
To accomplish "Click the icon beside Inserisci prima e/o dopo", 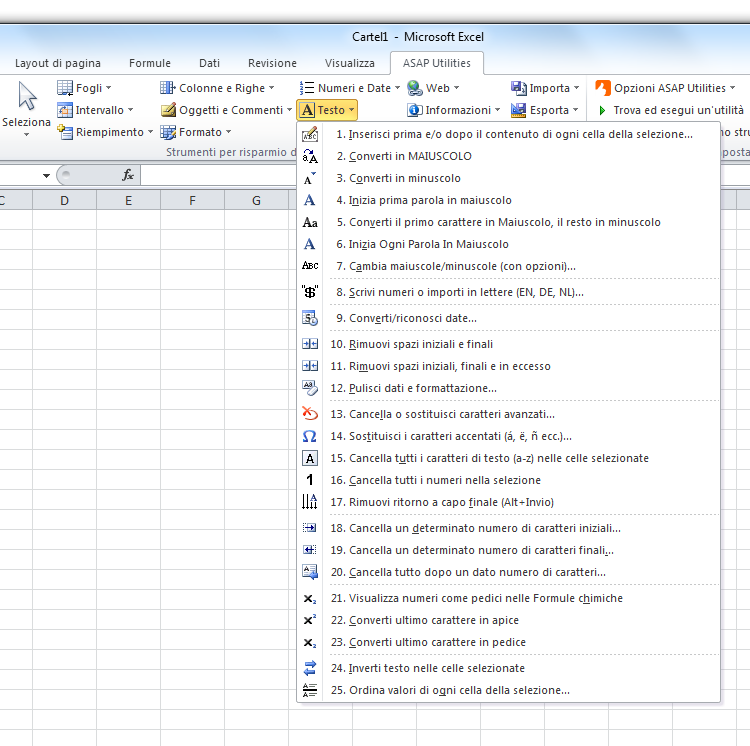I will pyautogui.click(x=310, y=134).
